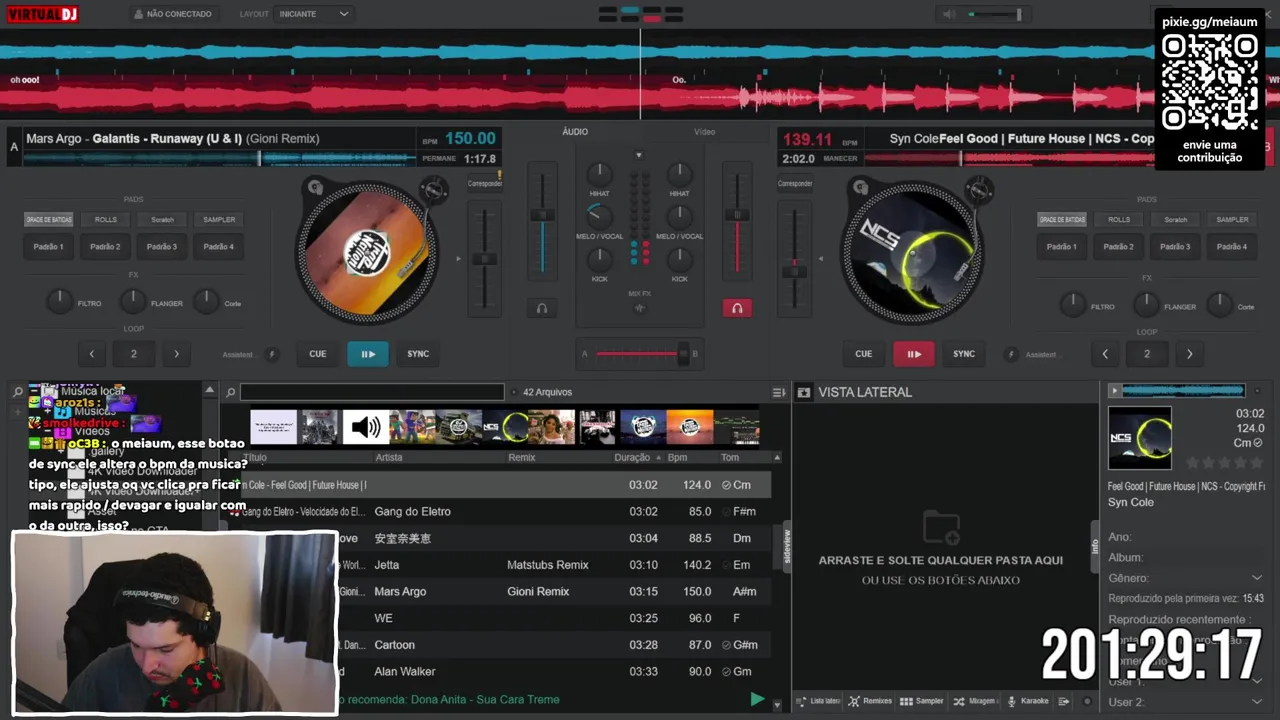Collapse folder tree using top arrow

[209, 390]
